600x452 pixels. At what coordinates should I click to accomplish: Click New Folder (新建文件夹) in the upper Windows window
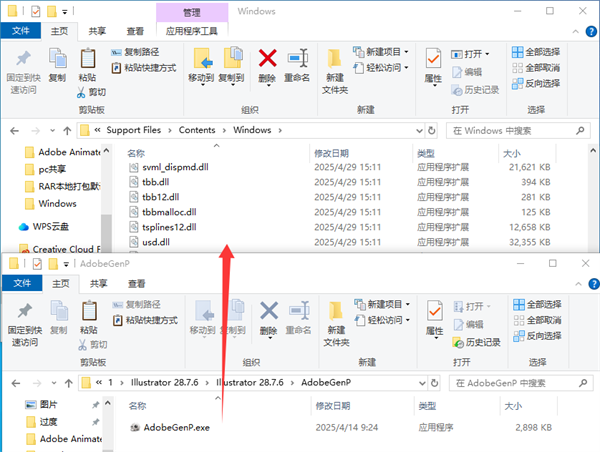point(334,68)
